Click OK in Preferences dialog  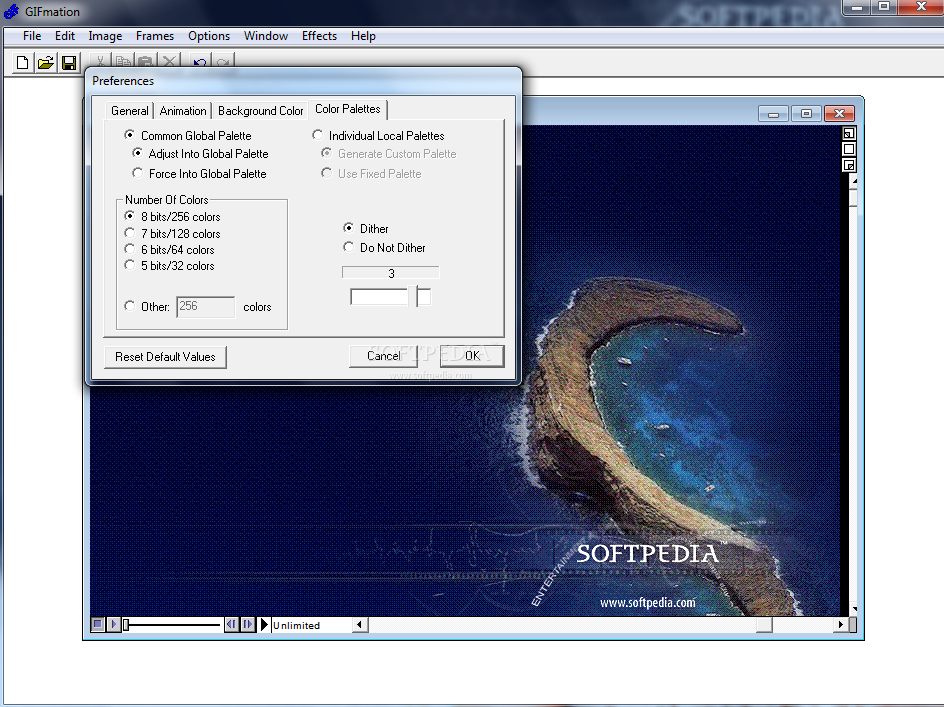point(472,356)
